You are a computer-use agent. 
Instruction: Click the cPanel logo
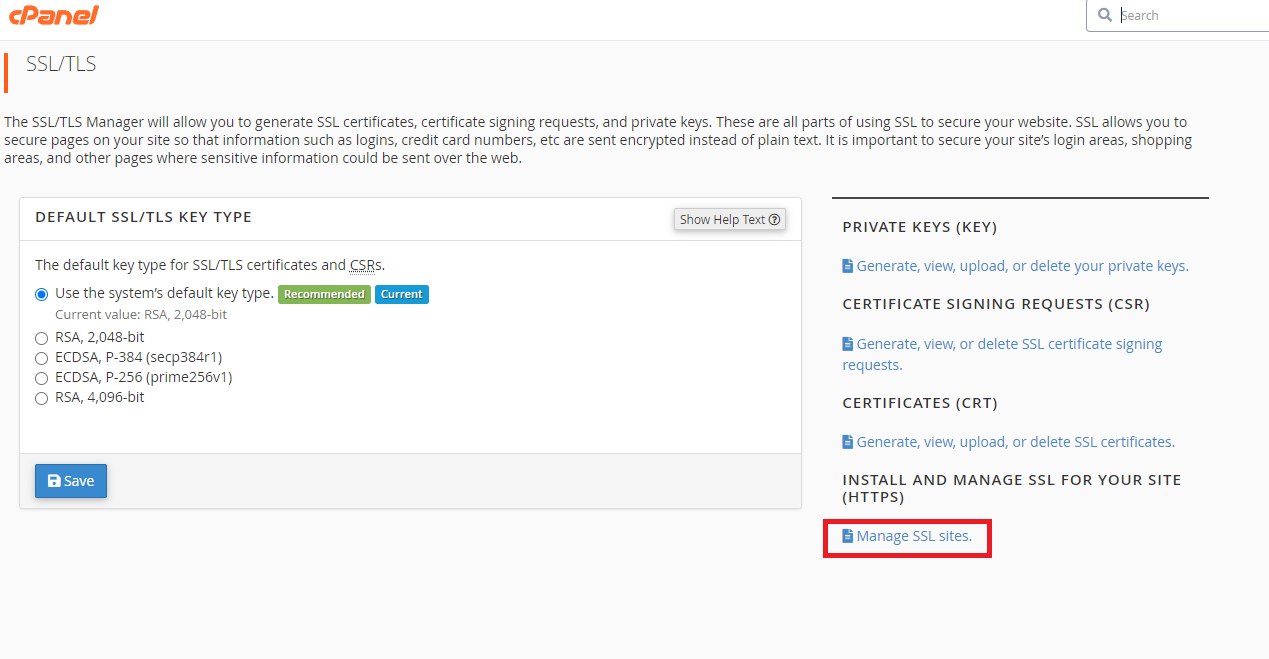coord(55,15)
